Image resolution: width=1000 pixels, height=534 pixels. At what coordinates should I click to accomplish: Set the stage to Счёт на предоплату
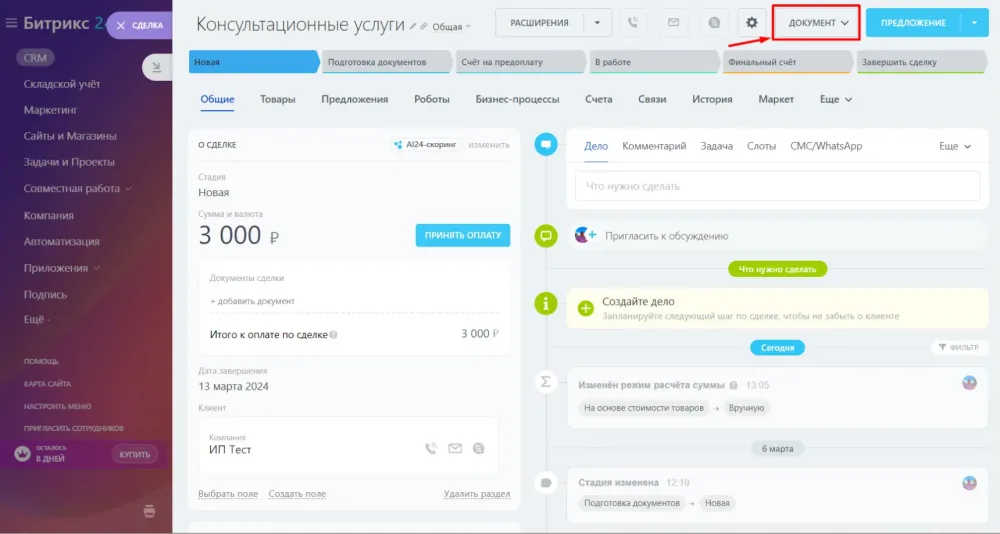[x=518, y=62]
